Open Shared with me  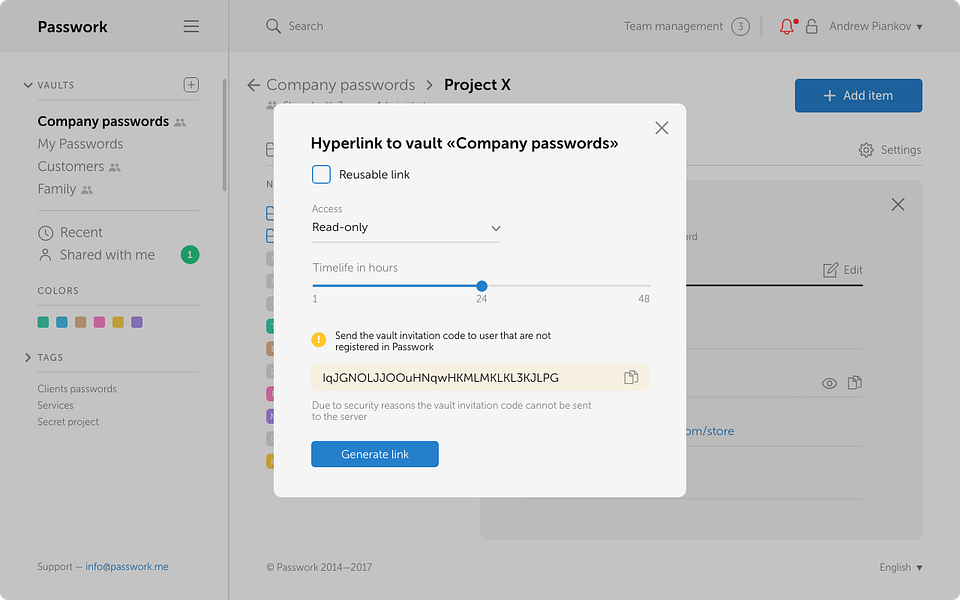pyautogui.click(x=107, y=255)
